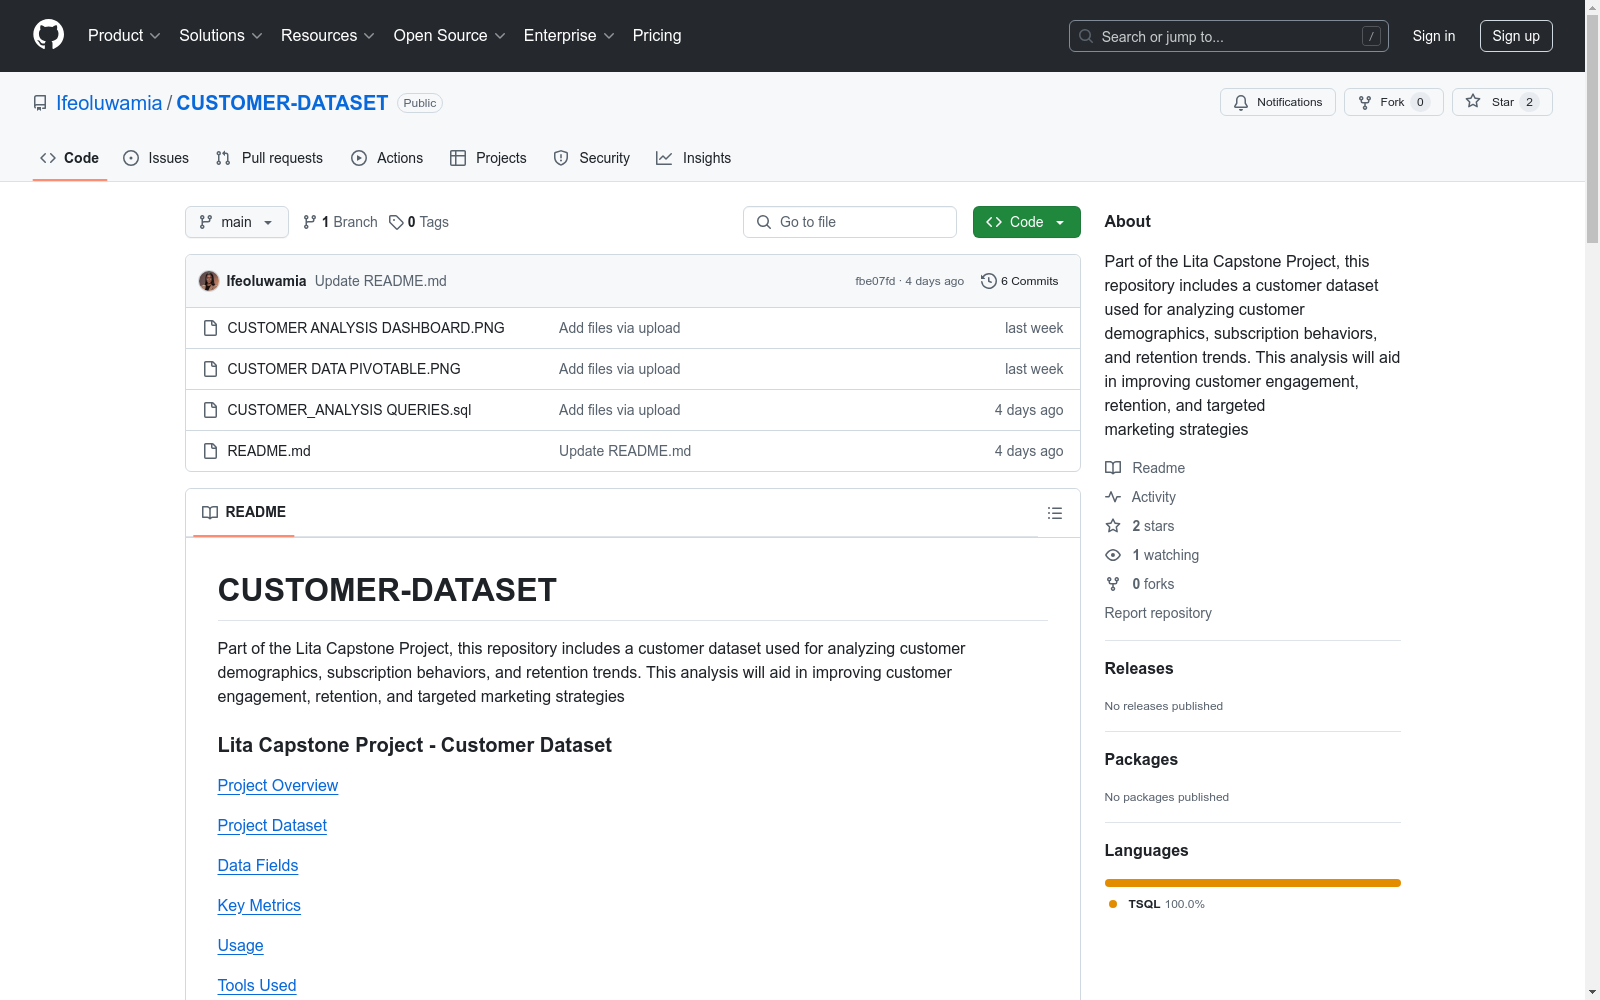Open CUSTOMER_ANALYSIS QUERIES.sql file
The image size is (1600, 1000).
pyautogui.click(x=349, y=410)
